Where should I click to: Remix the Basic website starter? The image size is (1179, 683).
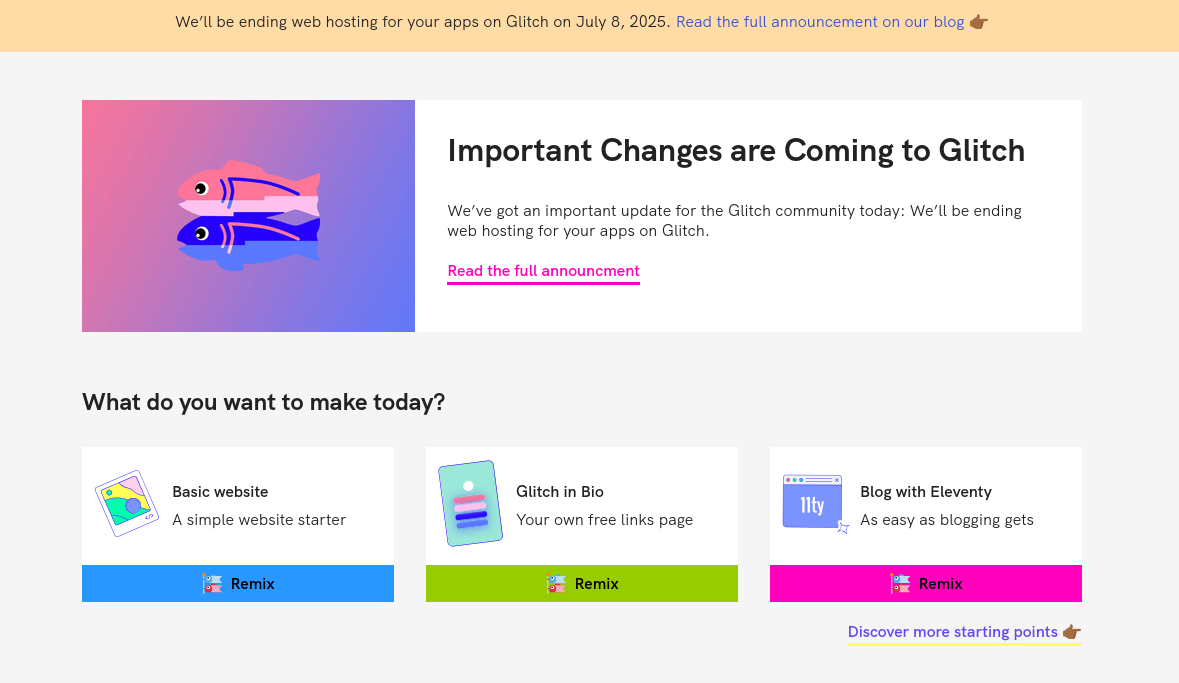click(x=238, y=584)
